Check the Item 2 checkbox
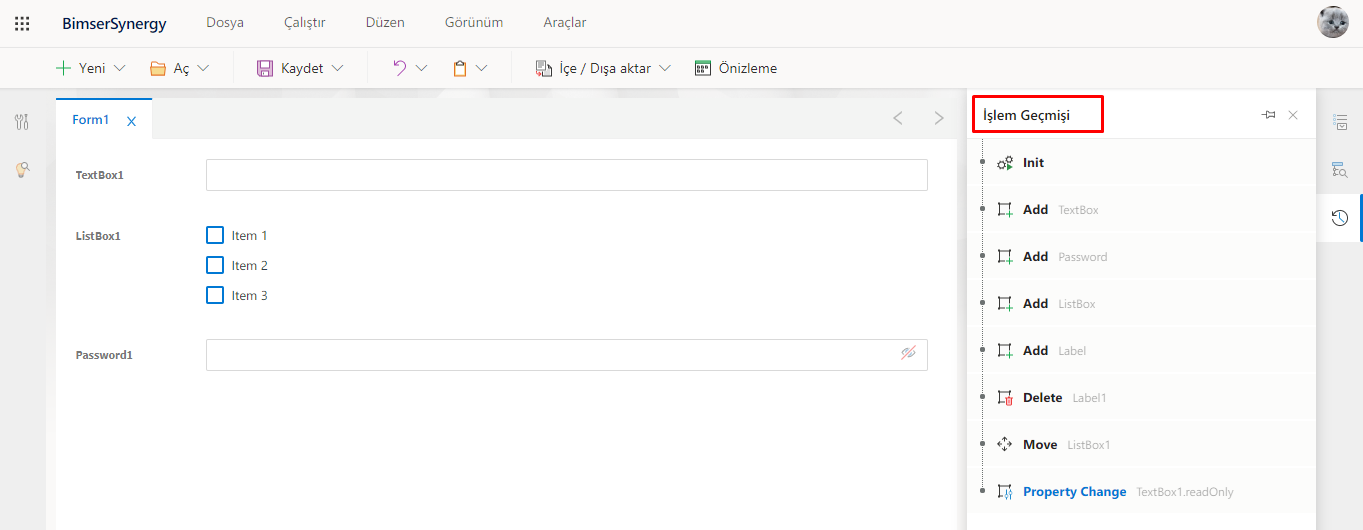Screen dimensions: 1363x530 [215, 265]
